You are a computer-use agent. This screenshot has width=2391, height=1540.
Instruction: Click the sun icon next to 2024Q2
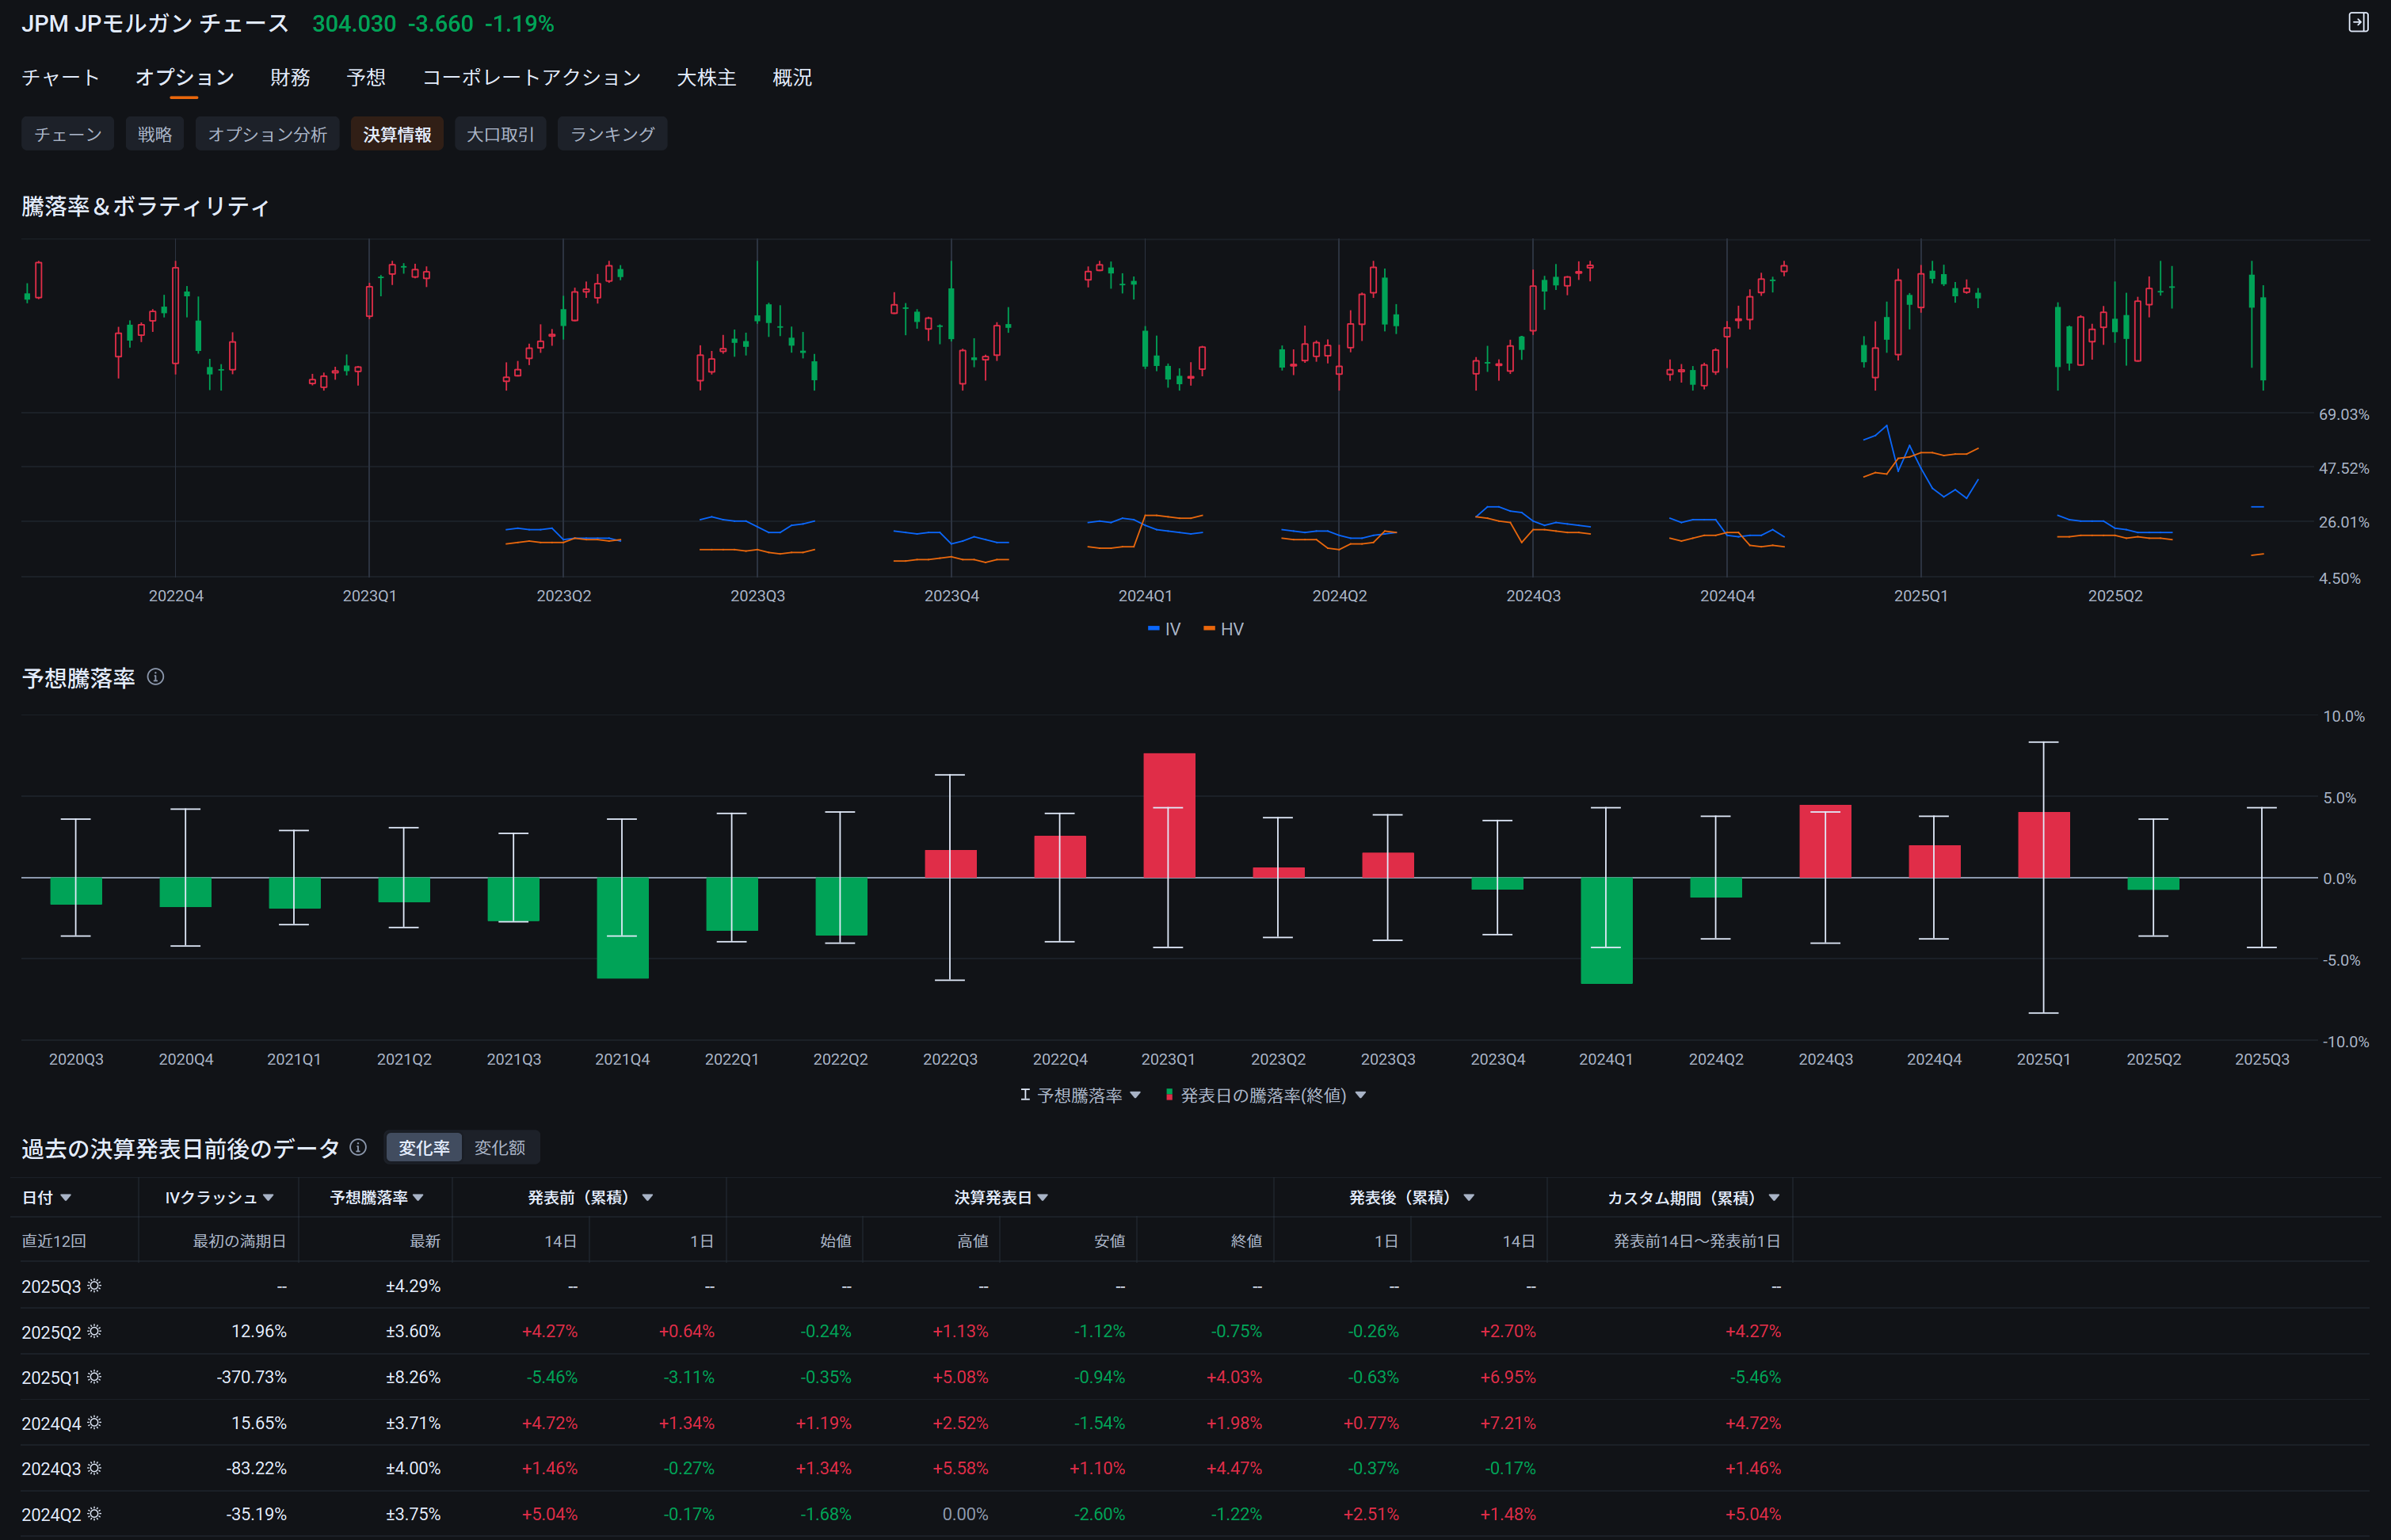click(x=94, y=1513)
